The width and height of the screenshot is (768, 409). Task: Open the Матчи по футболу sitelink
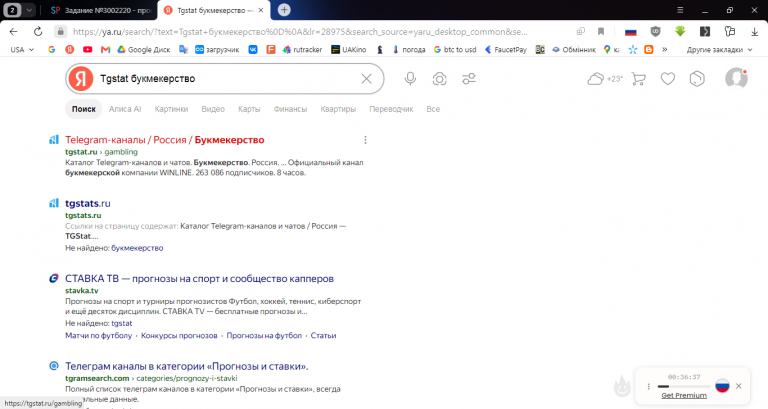click(x=98, y=336)
